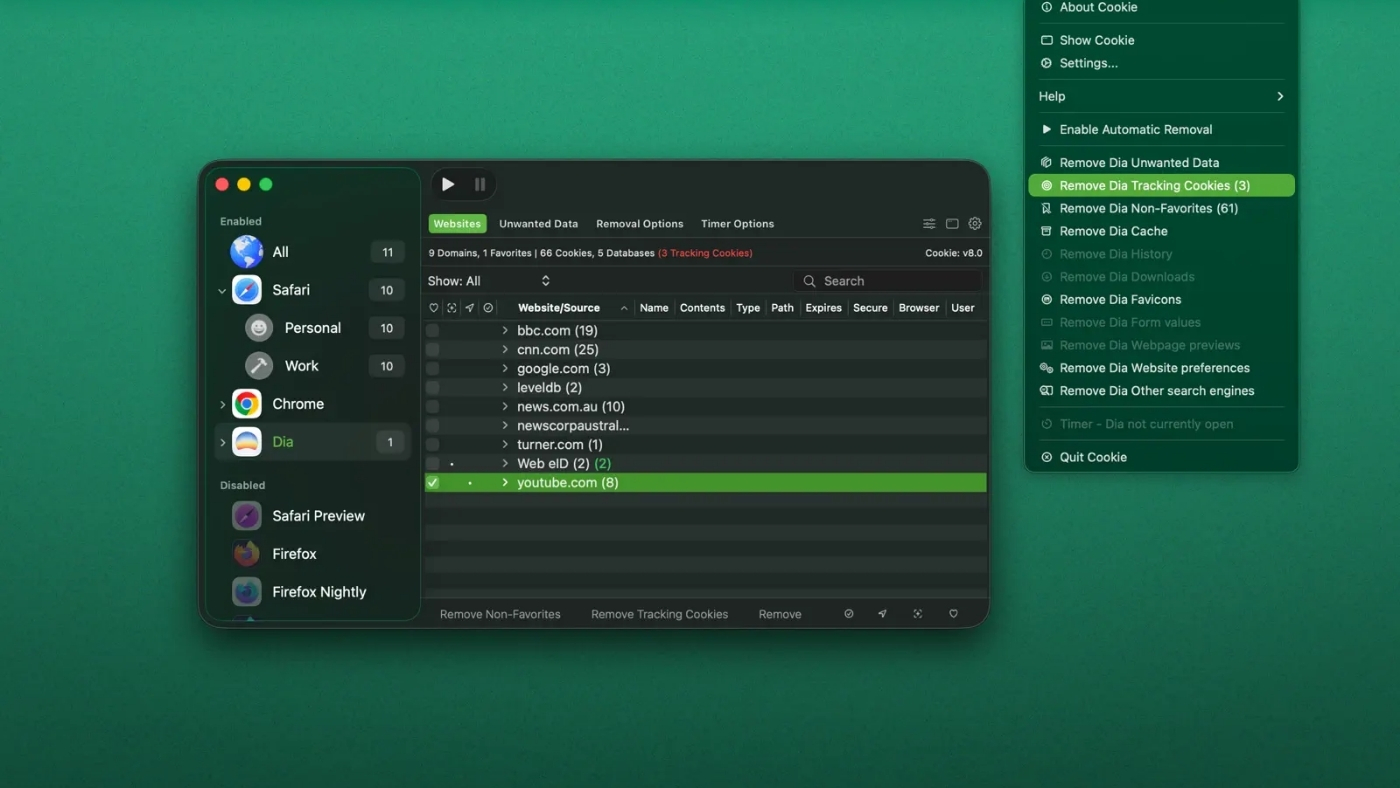Select the Personal profile smiley icon
1400x788 pixels.
coord(259,328)
